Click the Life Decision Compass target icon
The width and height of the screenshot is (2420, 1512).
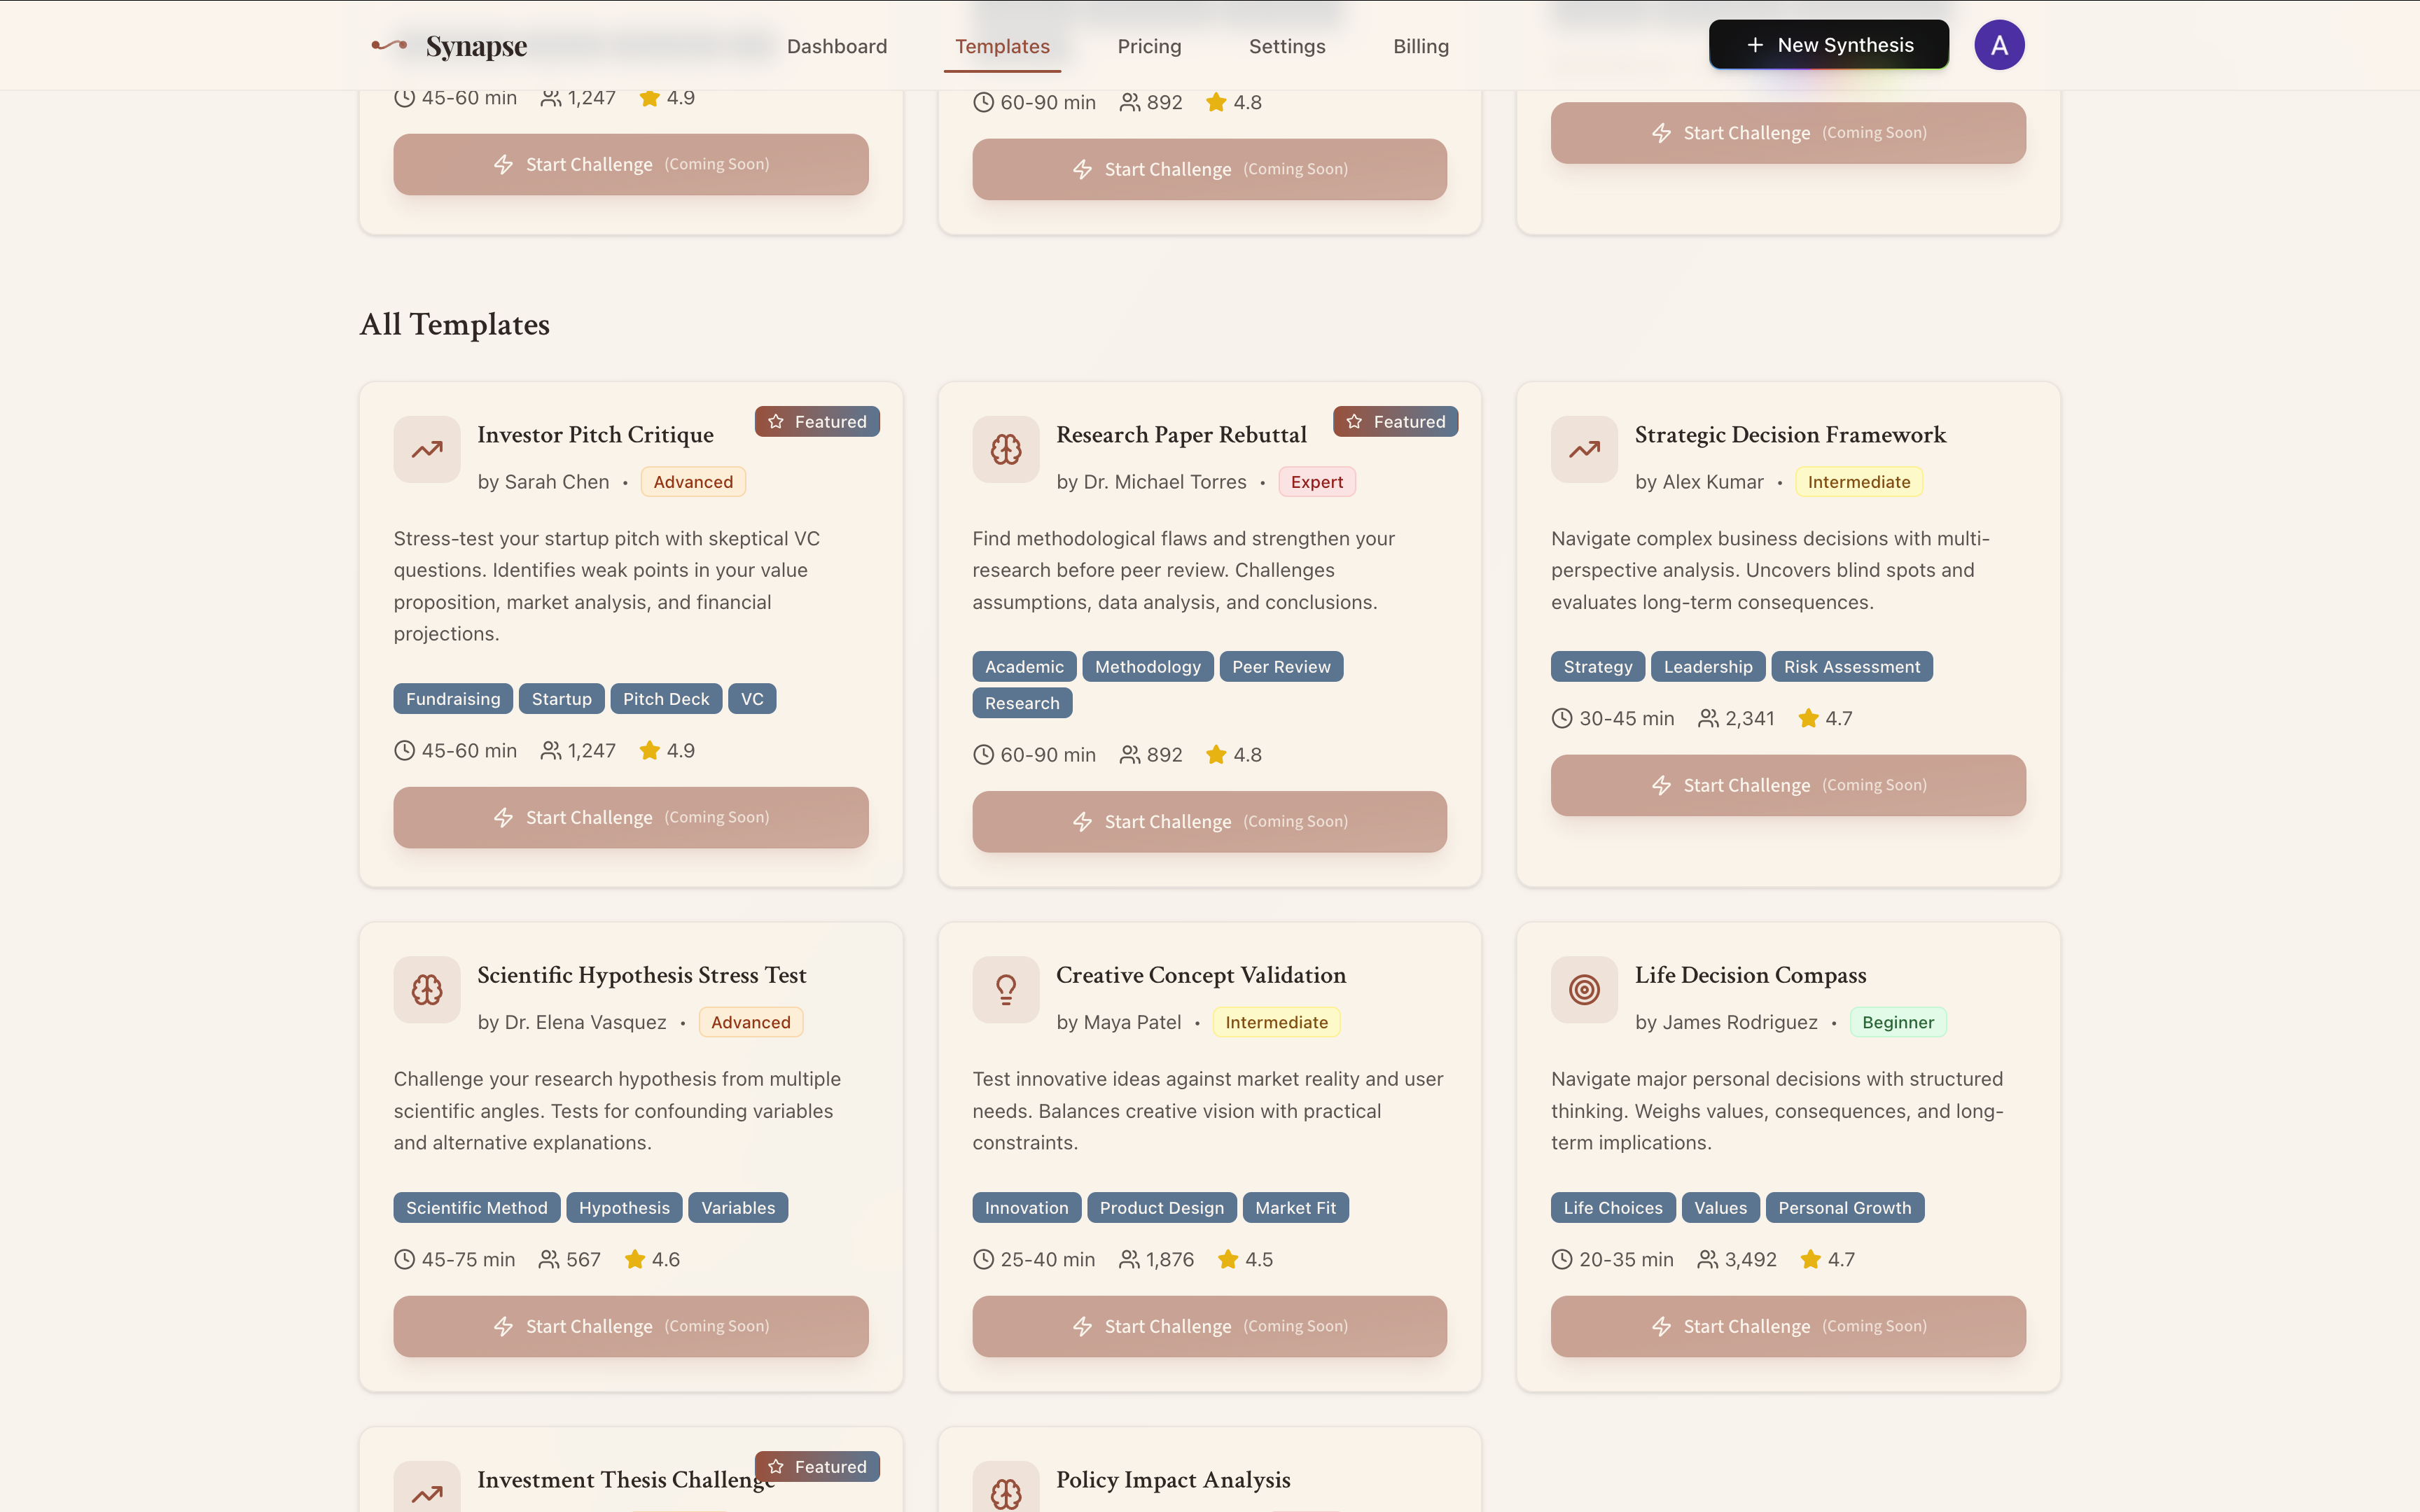[x=1584, y=990]
